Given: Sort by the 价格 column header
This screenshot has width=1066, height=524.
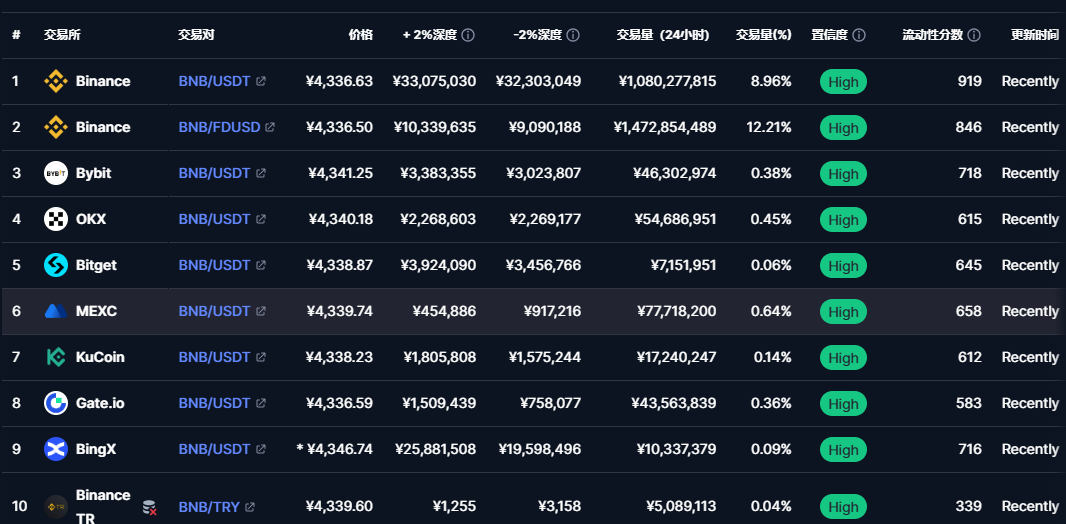Looking at the screenshot, I should [360, 35].
